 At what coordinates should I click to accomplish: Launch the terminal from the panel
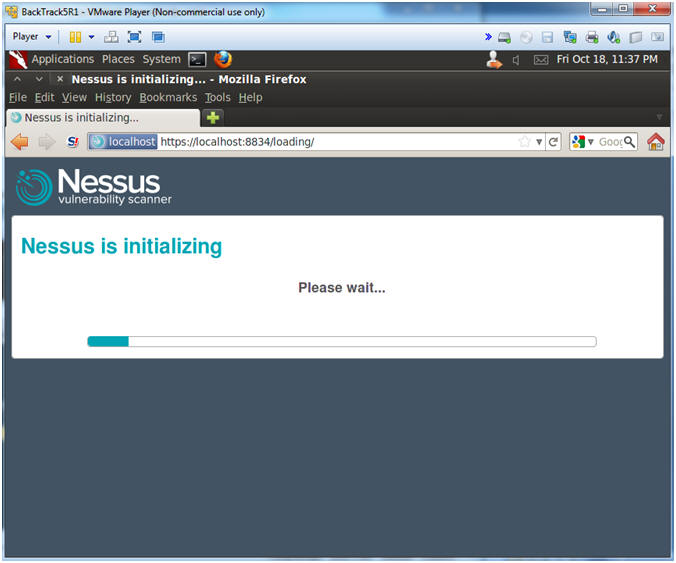(x=197, y=59)
